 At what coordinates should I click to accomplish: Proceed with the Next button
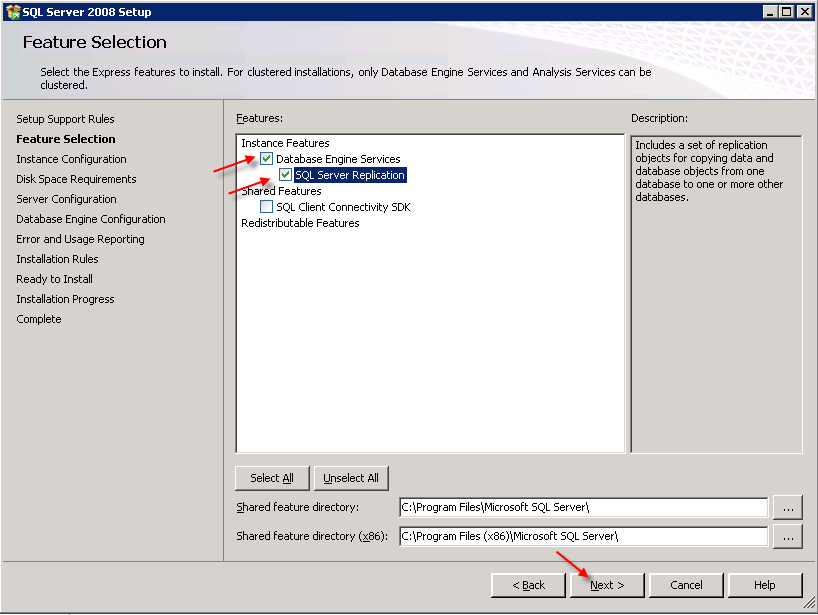607,585
